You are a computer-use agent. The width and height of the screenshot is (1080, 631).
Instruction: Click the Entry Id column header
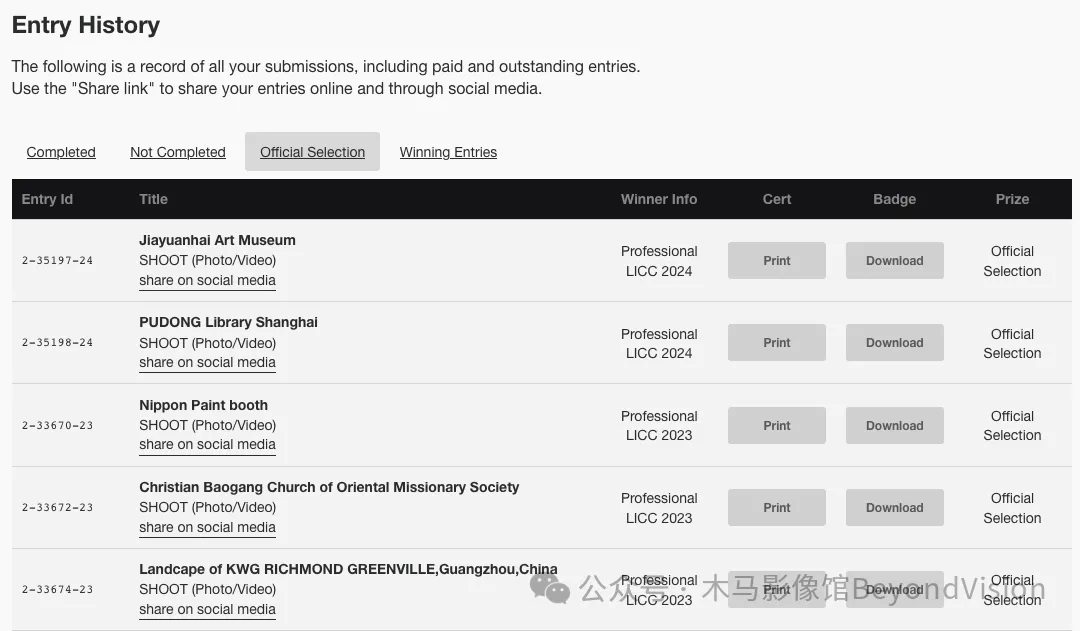(x=47, y=199)
